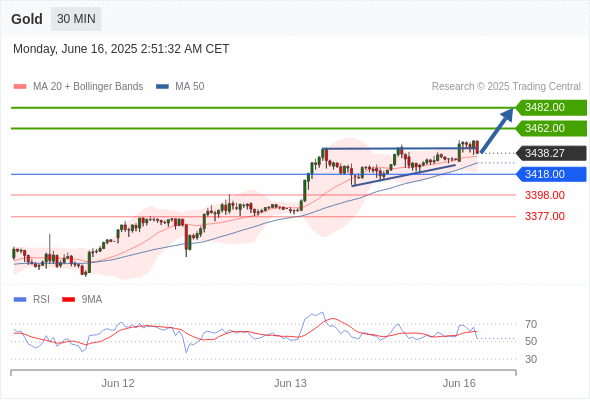This screenshot has width=590, height=400.
Task: Select the Gold chart title
Action: [x=27, y=19]
